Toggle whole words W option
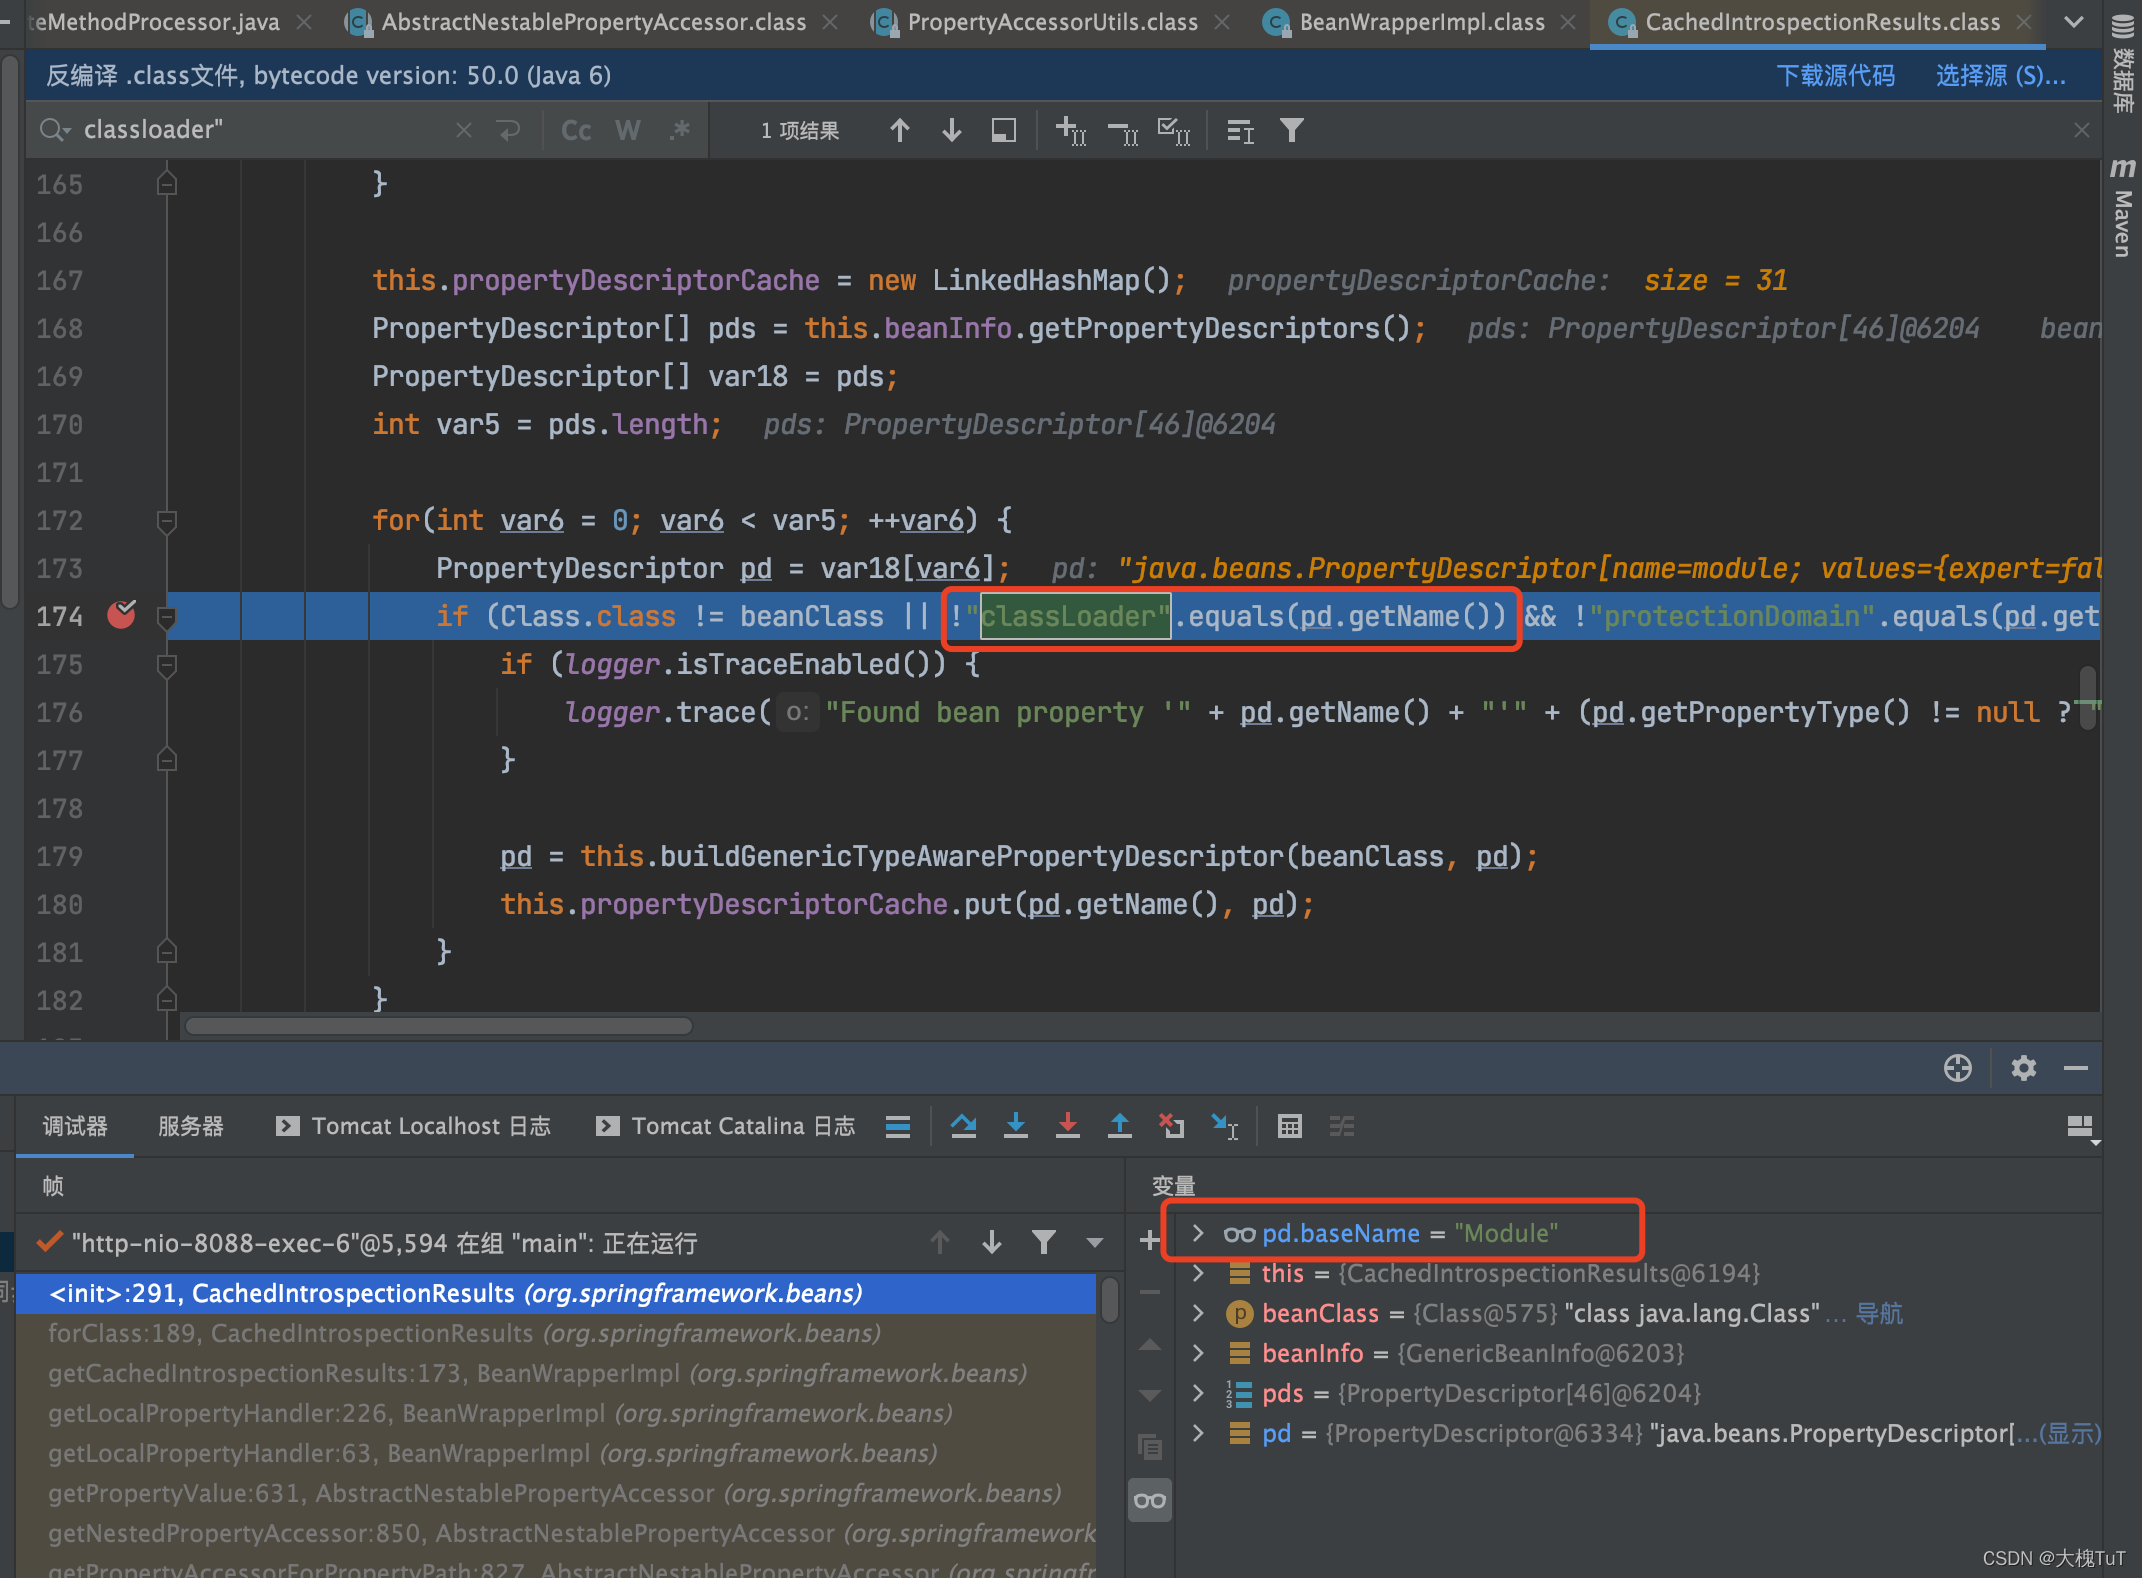Image resolution: width=2142 pixels, height=1578 pixels. [628, 130]
